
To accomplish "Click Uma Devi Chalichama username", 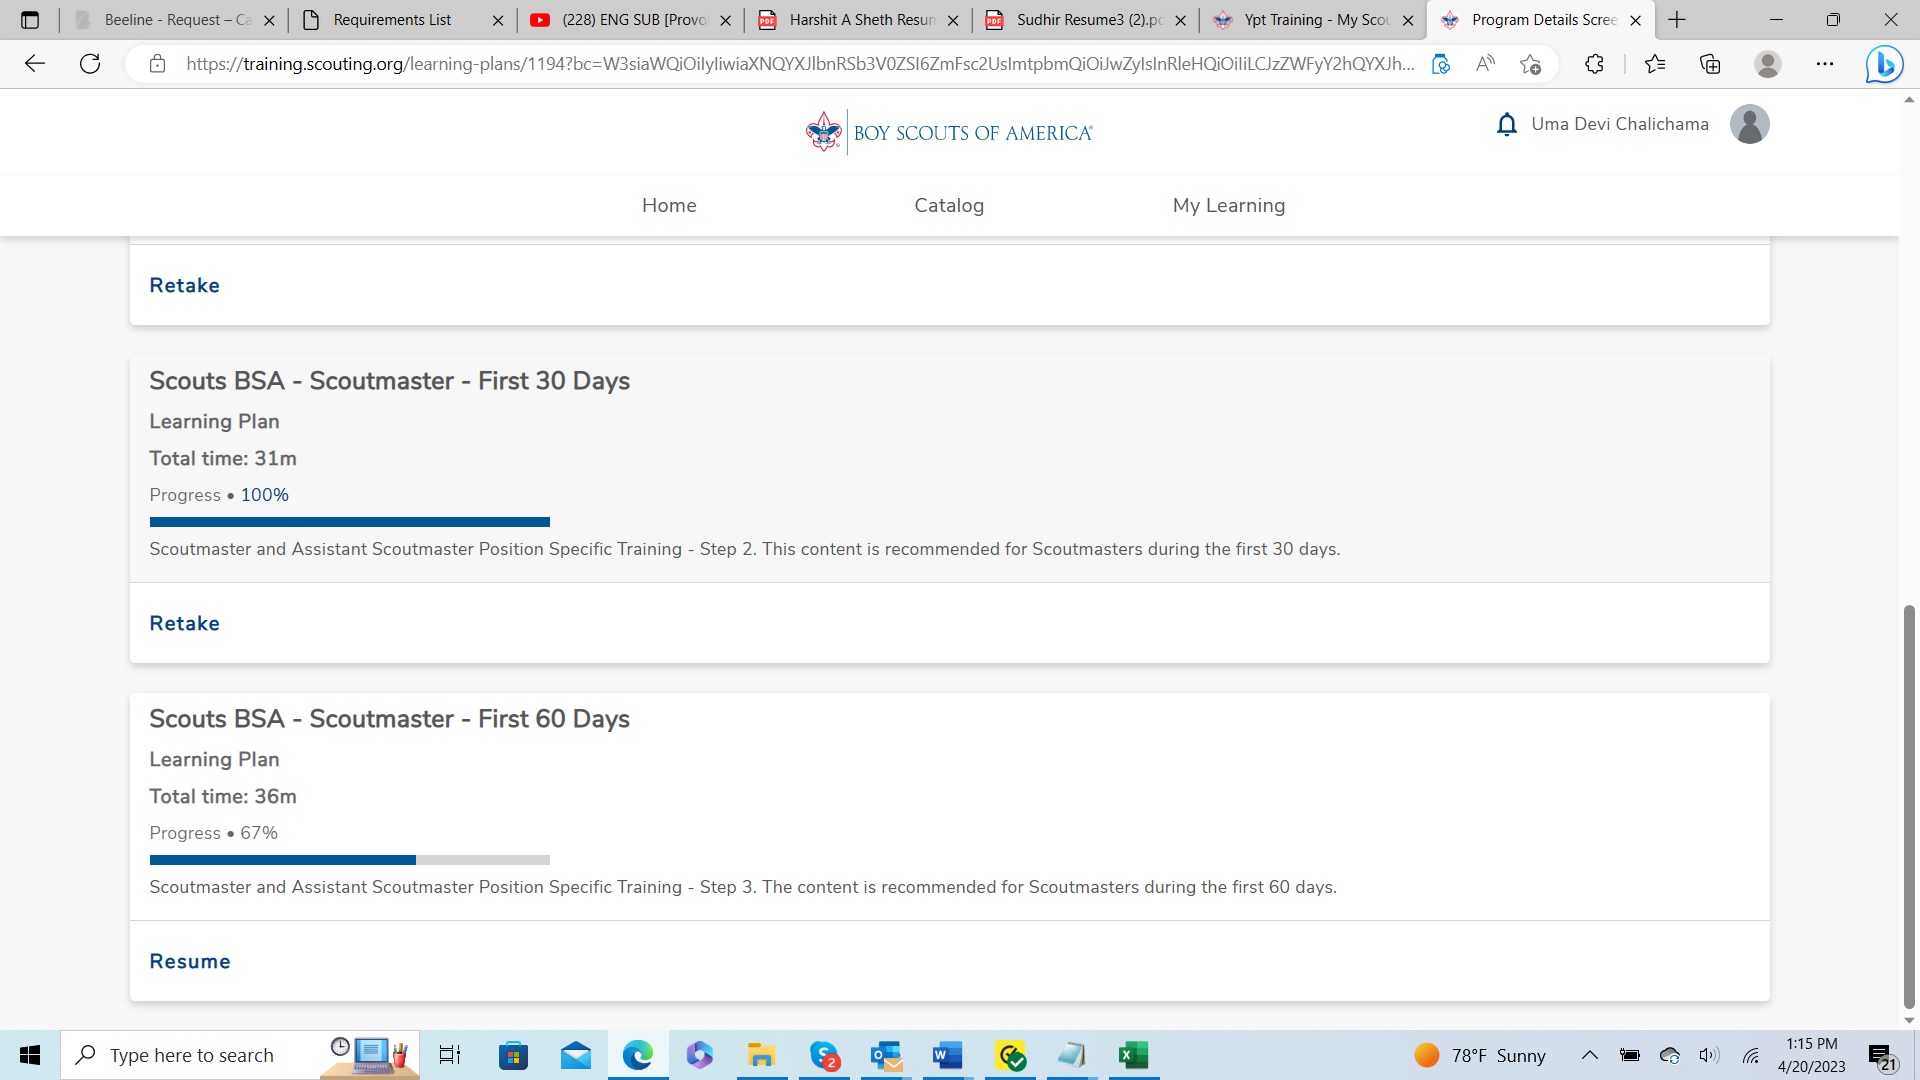I will 1620,124.
